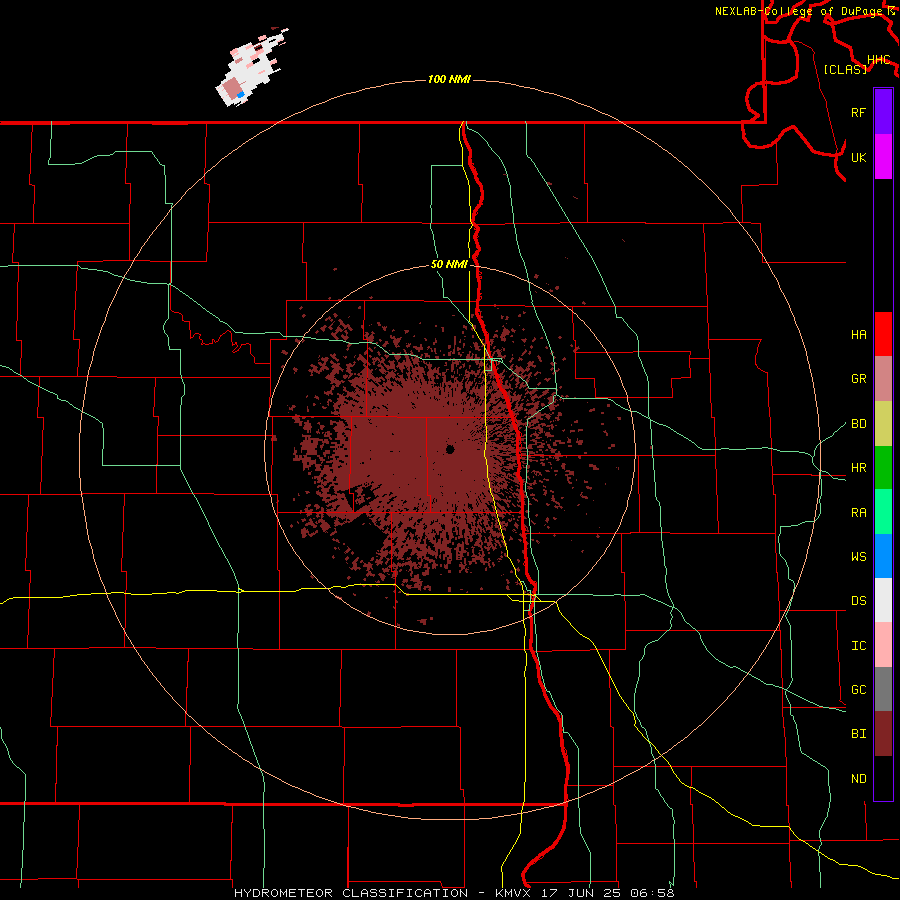Screen dimensions: 900x900
Task: Click the RA light green legend swatch
Action: (883, 512)
